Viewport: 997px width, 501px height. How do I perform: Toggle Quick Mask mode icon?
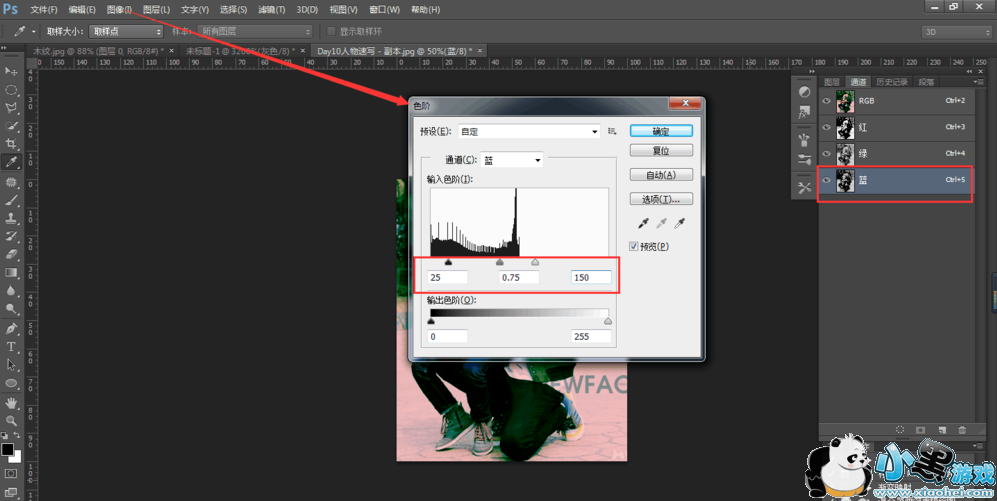(11, 474)
